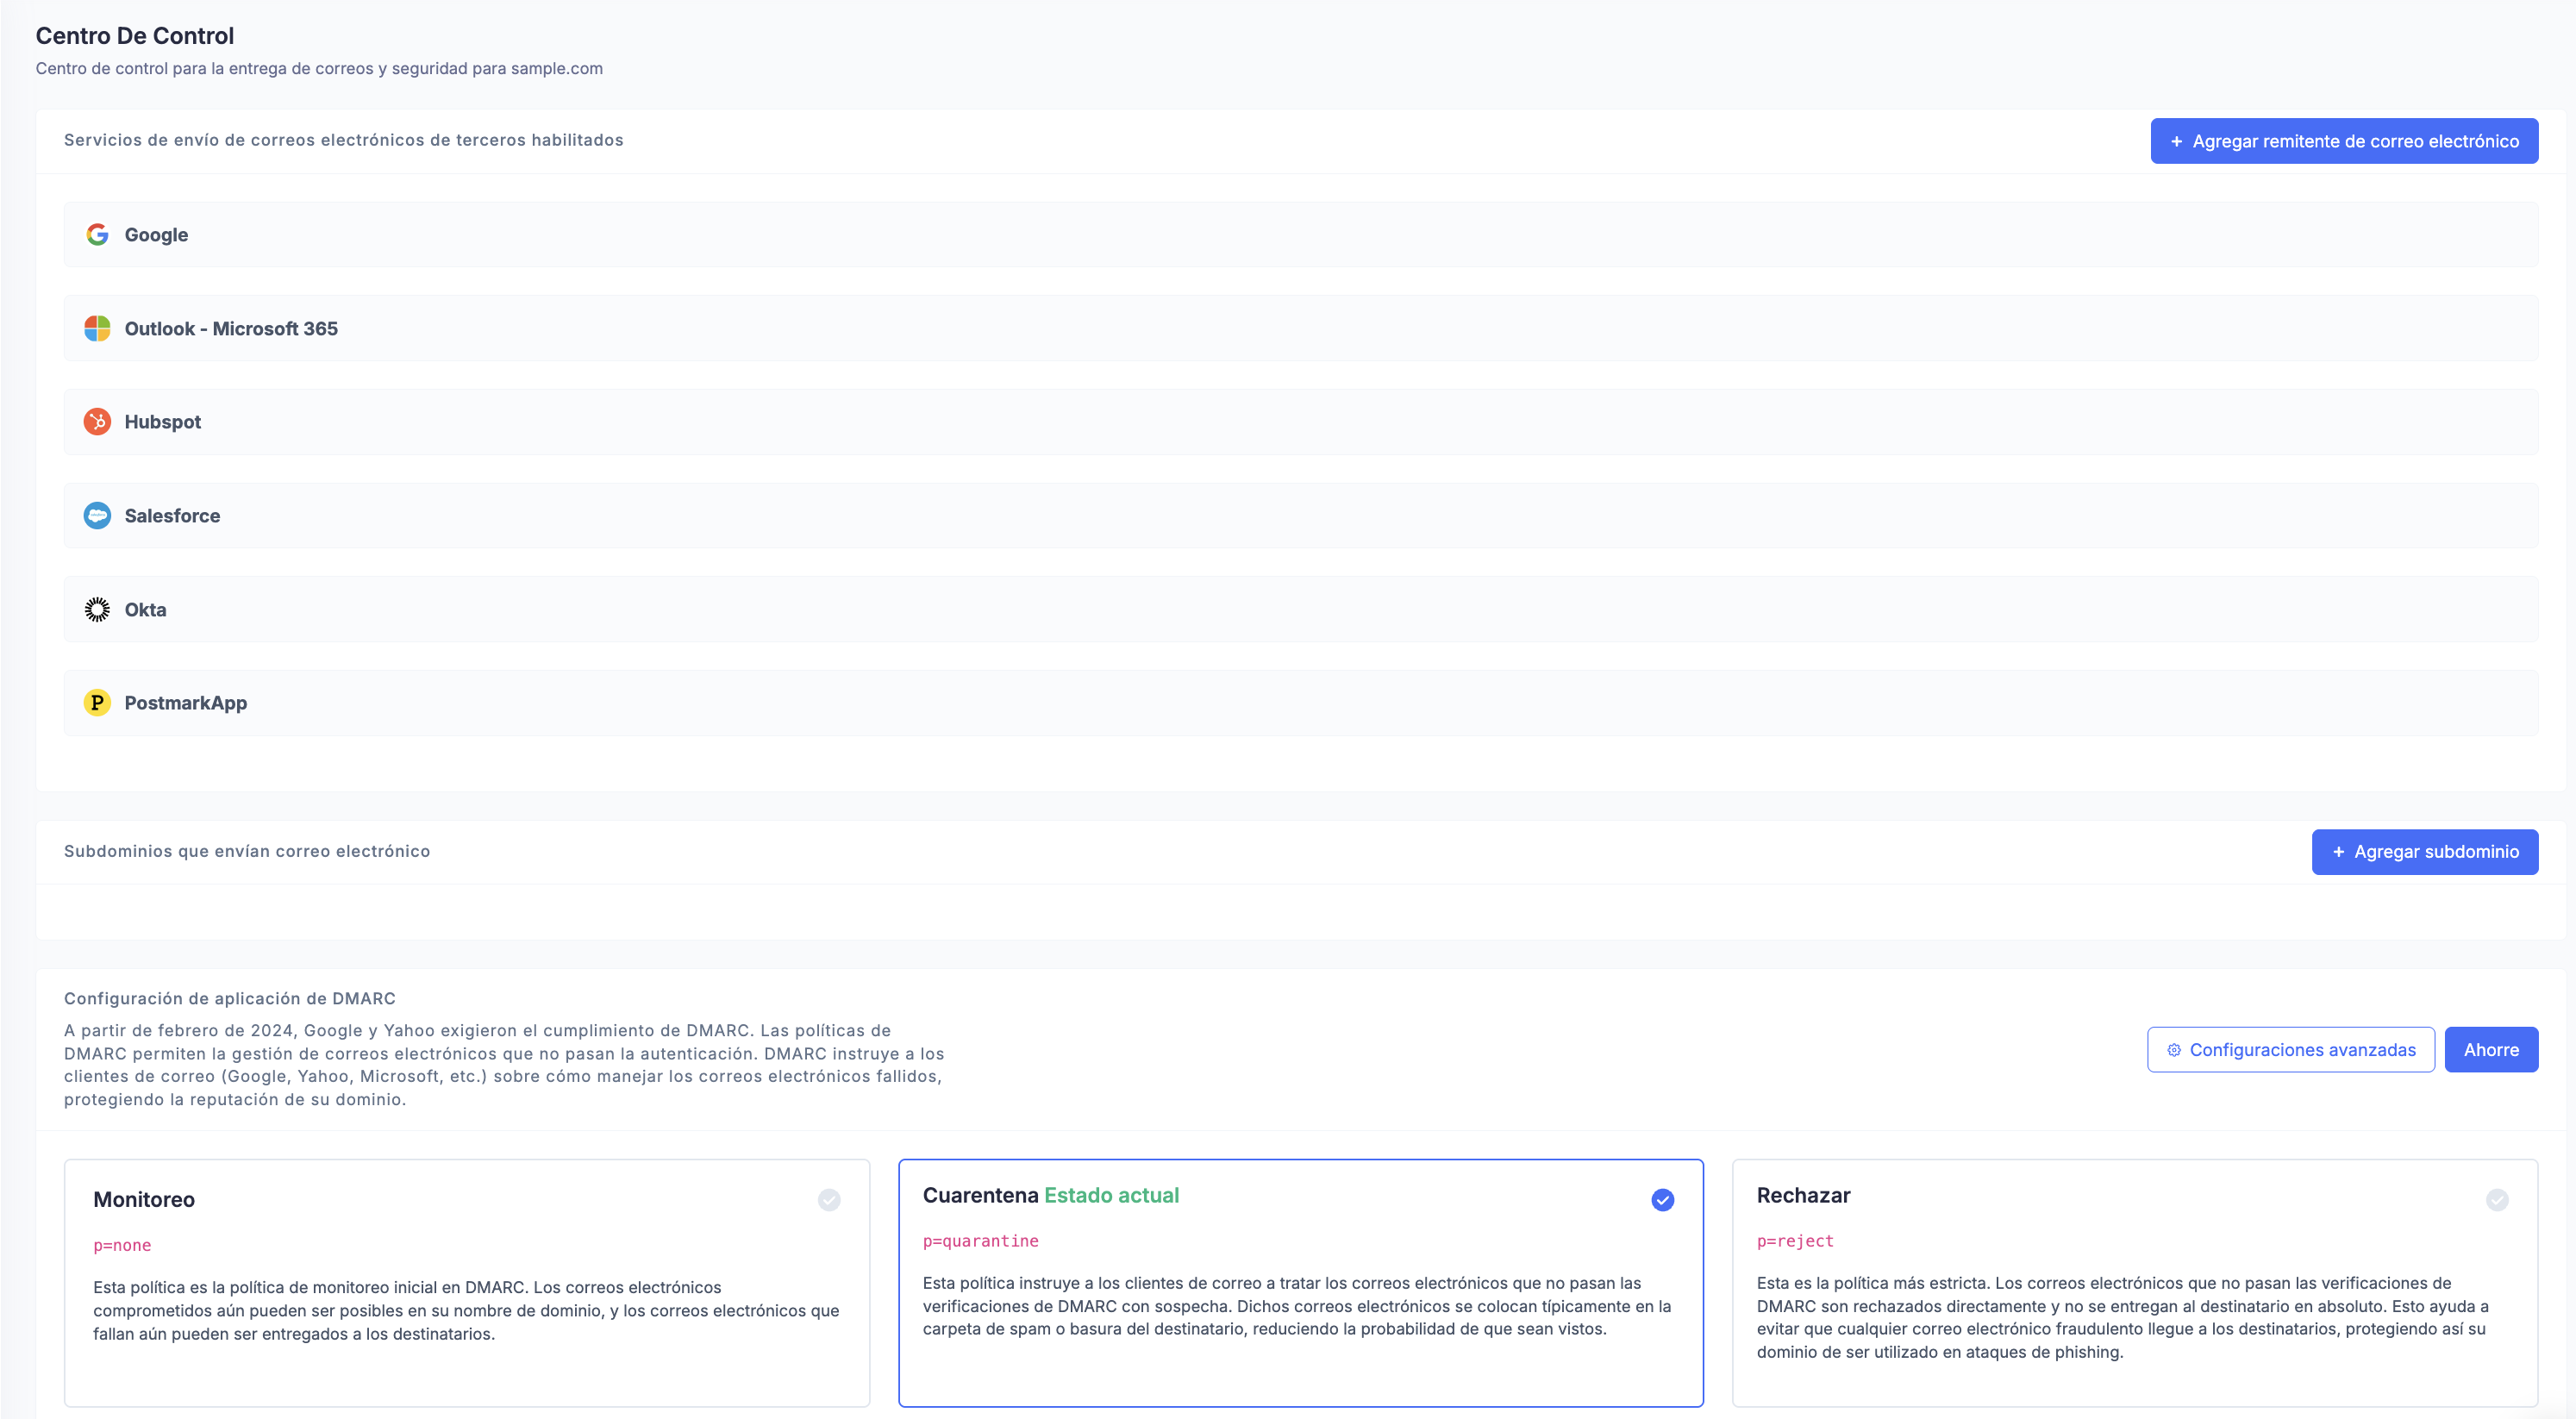Click the p=reject policy code text
The width and height of the screenshot is (2576, 1419).
click(1794, 1241)
